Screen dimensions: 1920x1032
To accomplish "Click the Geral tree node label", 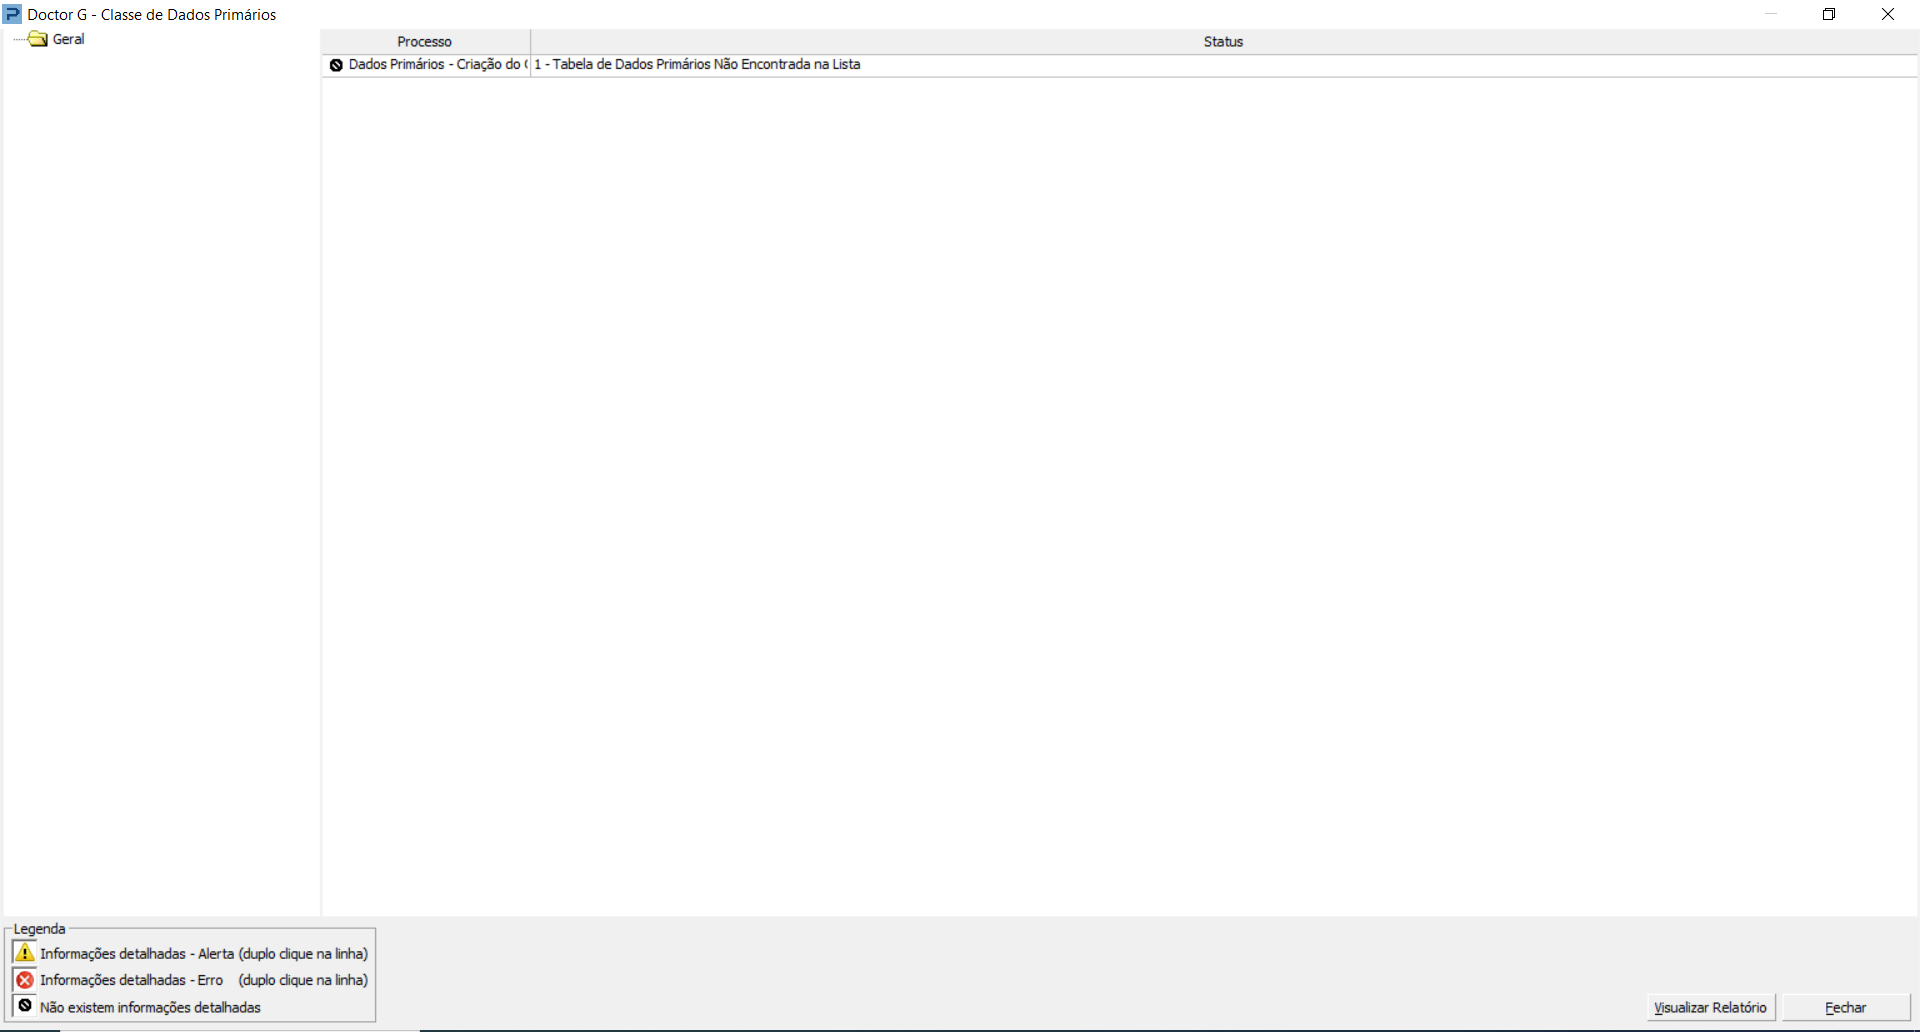I will coord(68,39).
